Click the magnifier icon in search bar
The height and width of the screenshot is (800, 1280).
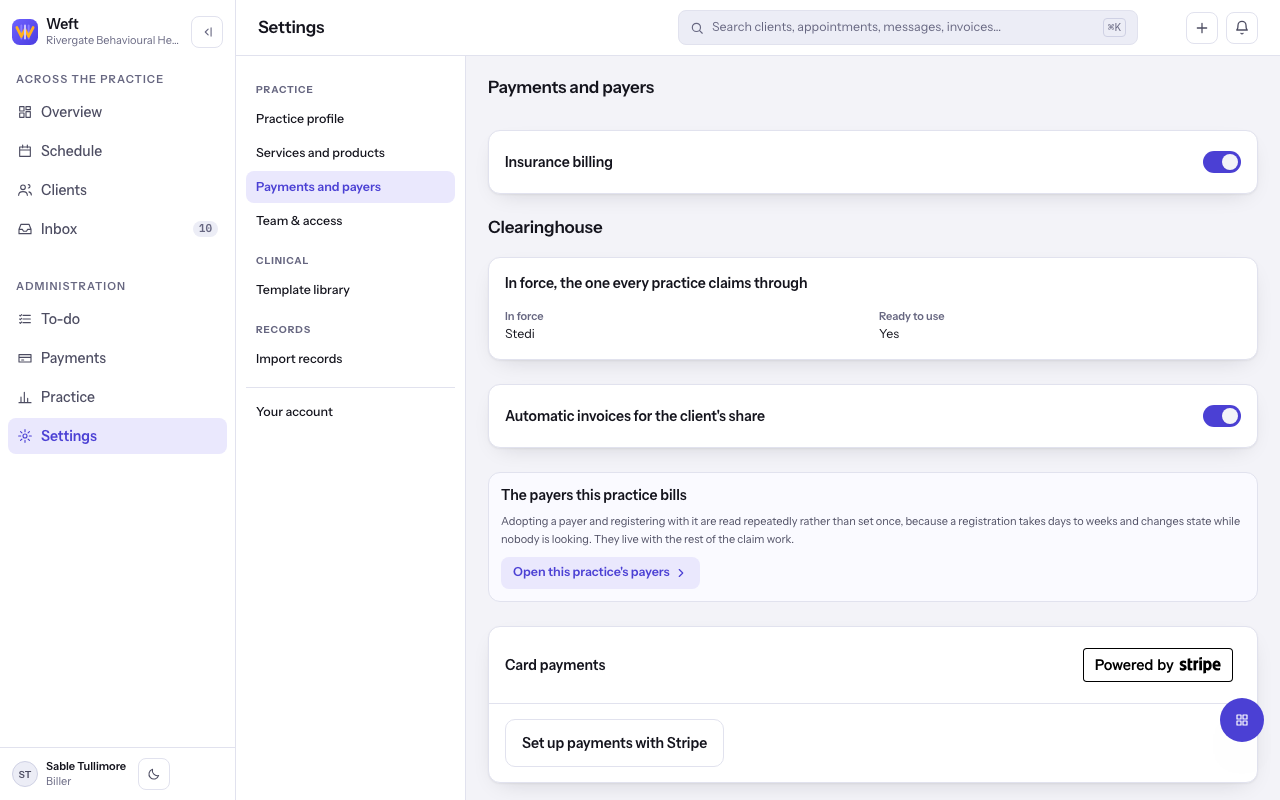pyautogui.click(x=697, y=28)
